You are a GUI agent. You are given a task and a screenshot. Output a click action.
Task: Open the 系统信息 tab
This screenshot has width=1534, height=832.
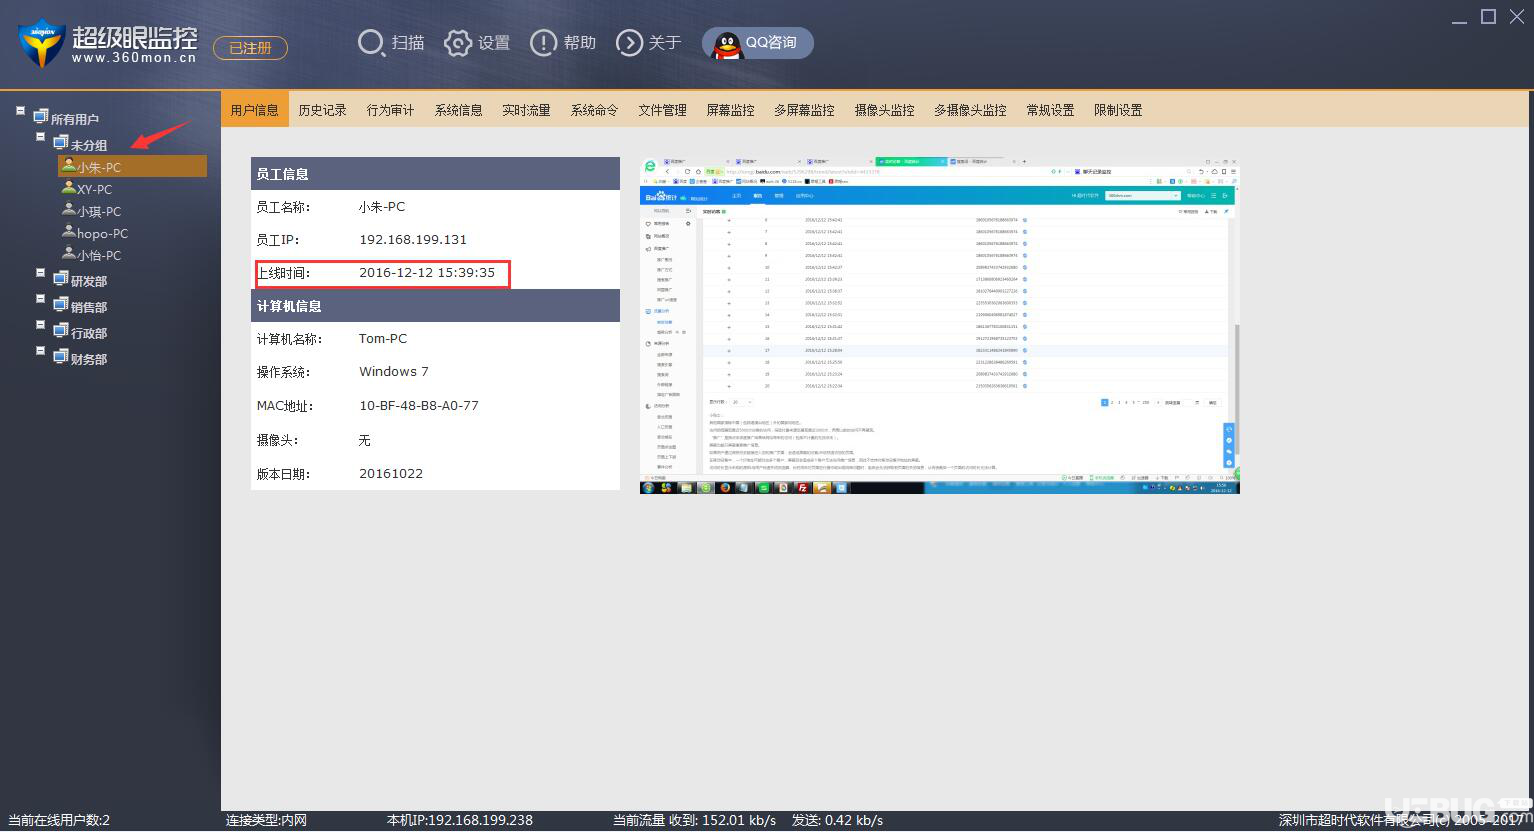[459, 110]
